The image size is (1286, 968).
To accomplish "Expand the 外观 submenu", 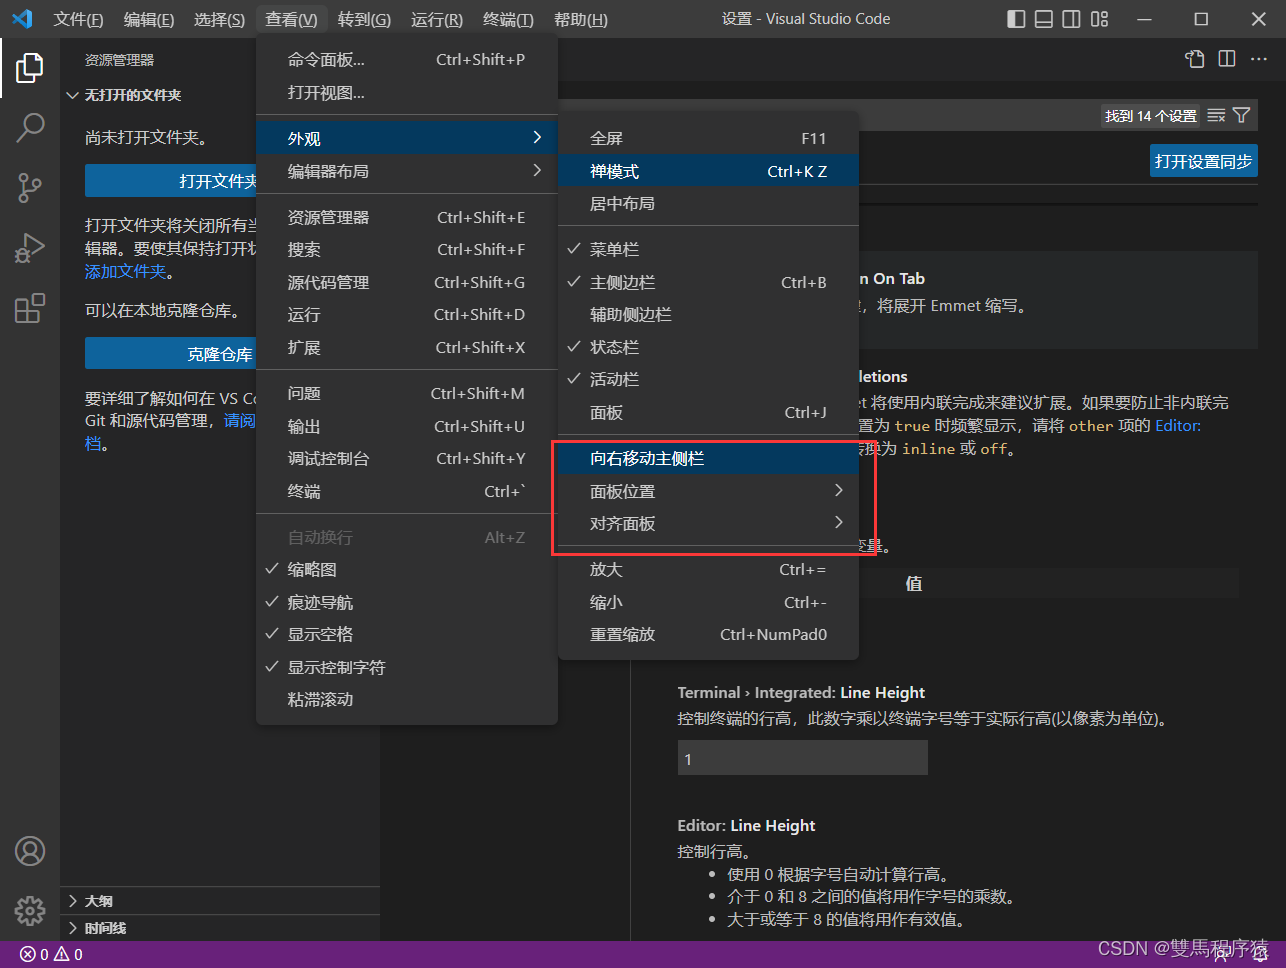I will tap(406, 139).
